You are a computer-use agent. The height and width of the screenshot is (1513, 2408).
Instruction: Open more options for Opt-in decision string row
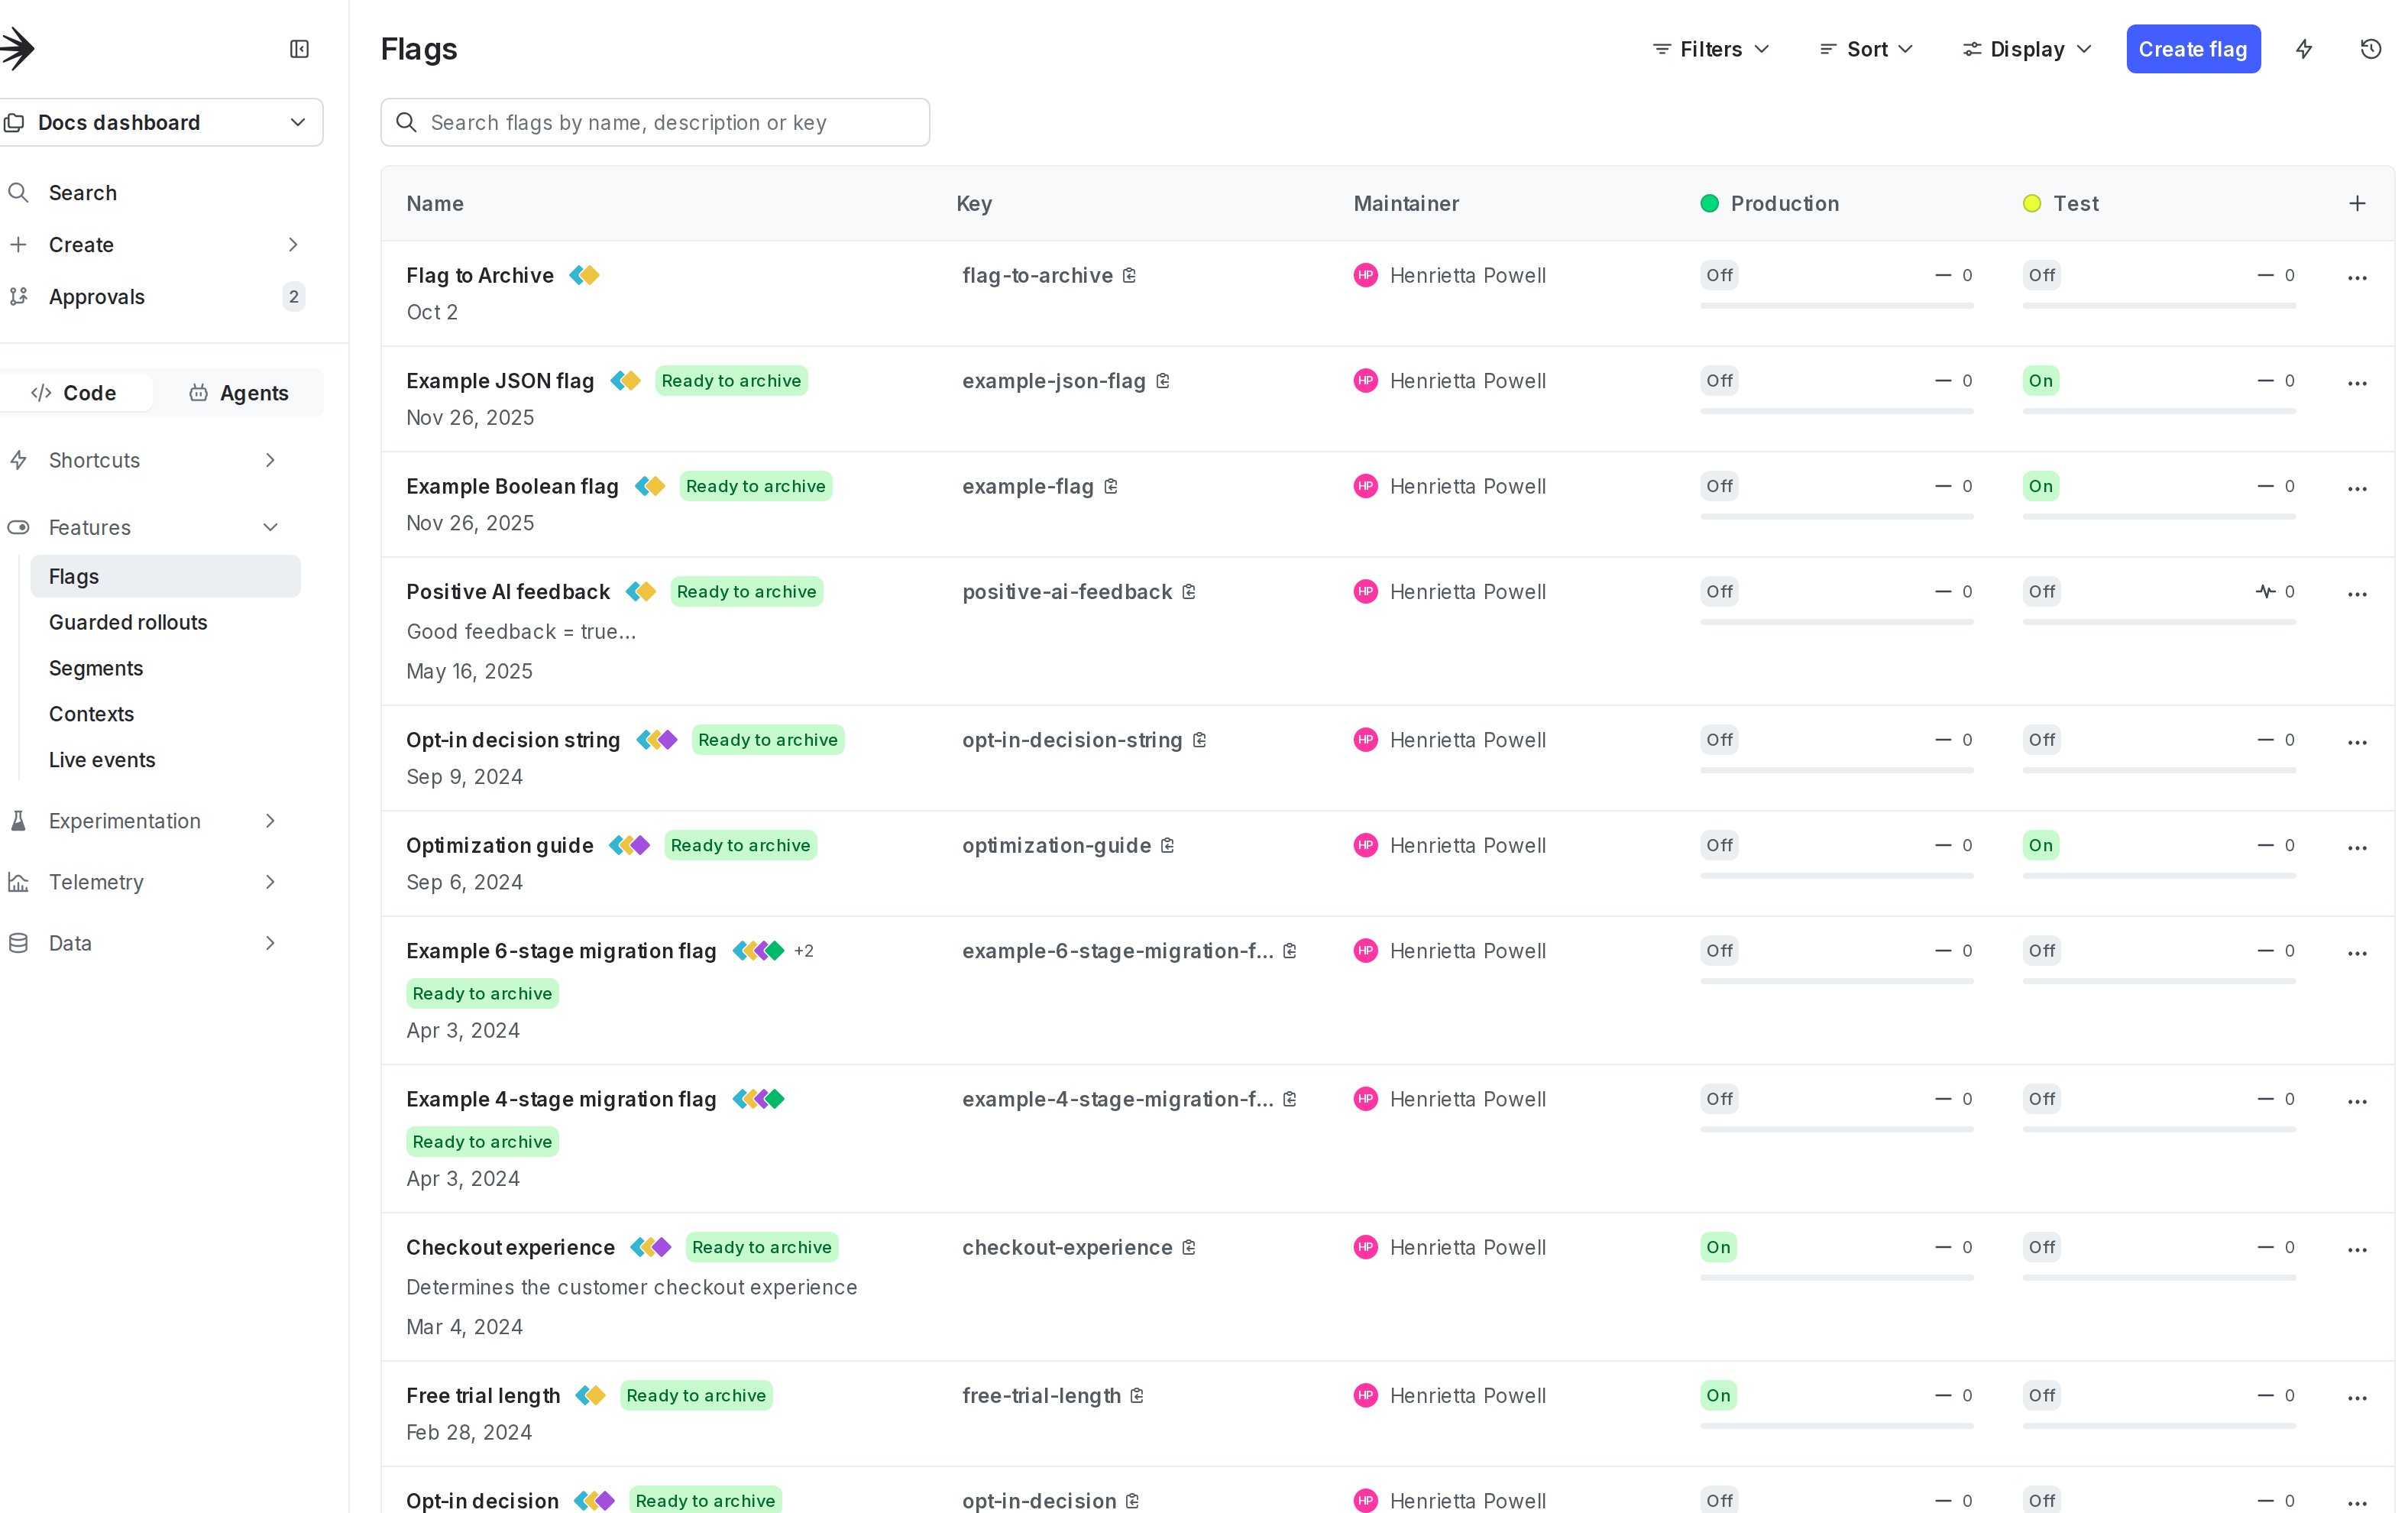(x=2357, y=743)
